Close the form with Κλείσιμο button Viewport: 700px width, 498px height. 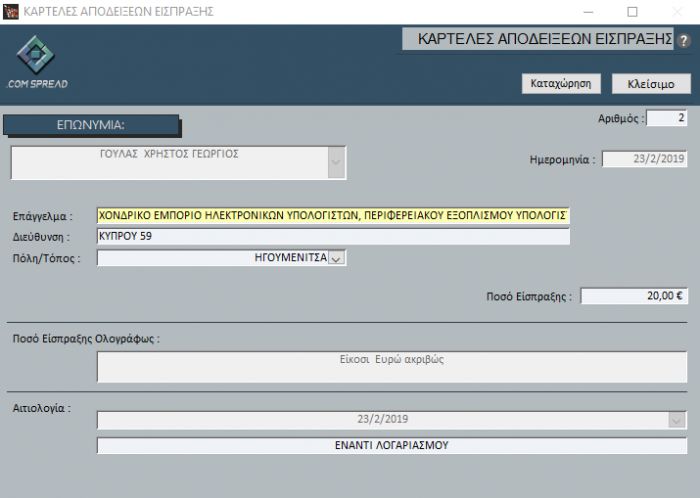click(651, 83)
